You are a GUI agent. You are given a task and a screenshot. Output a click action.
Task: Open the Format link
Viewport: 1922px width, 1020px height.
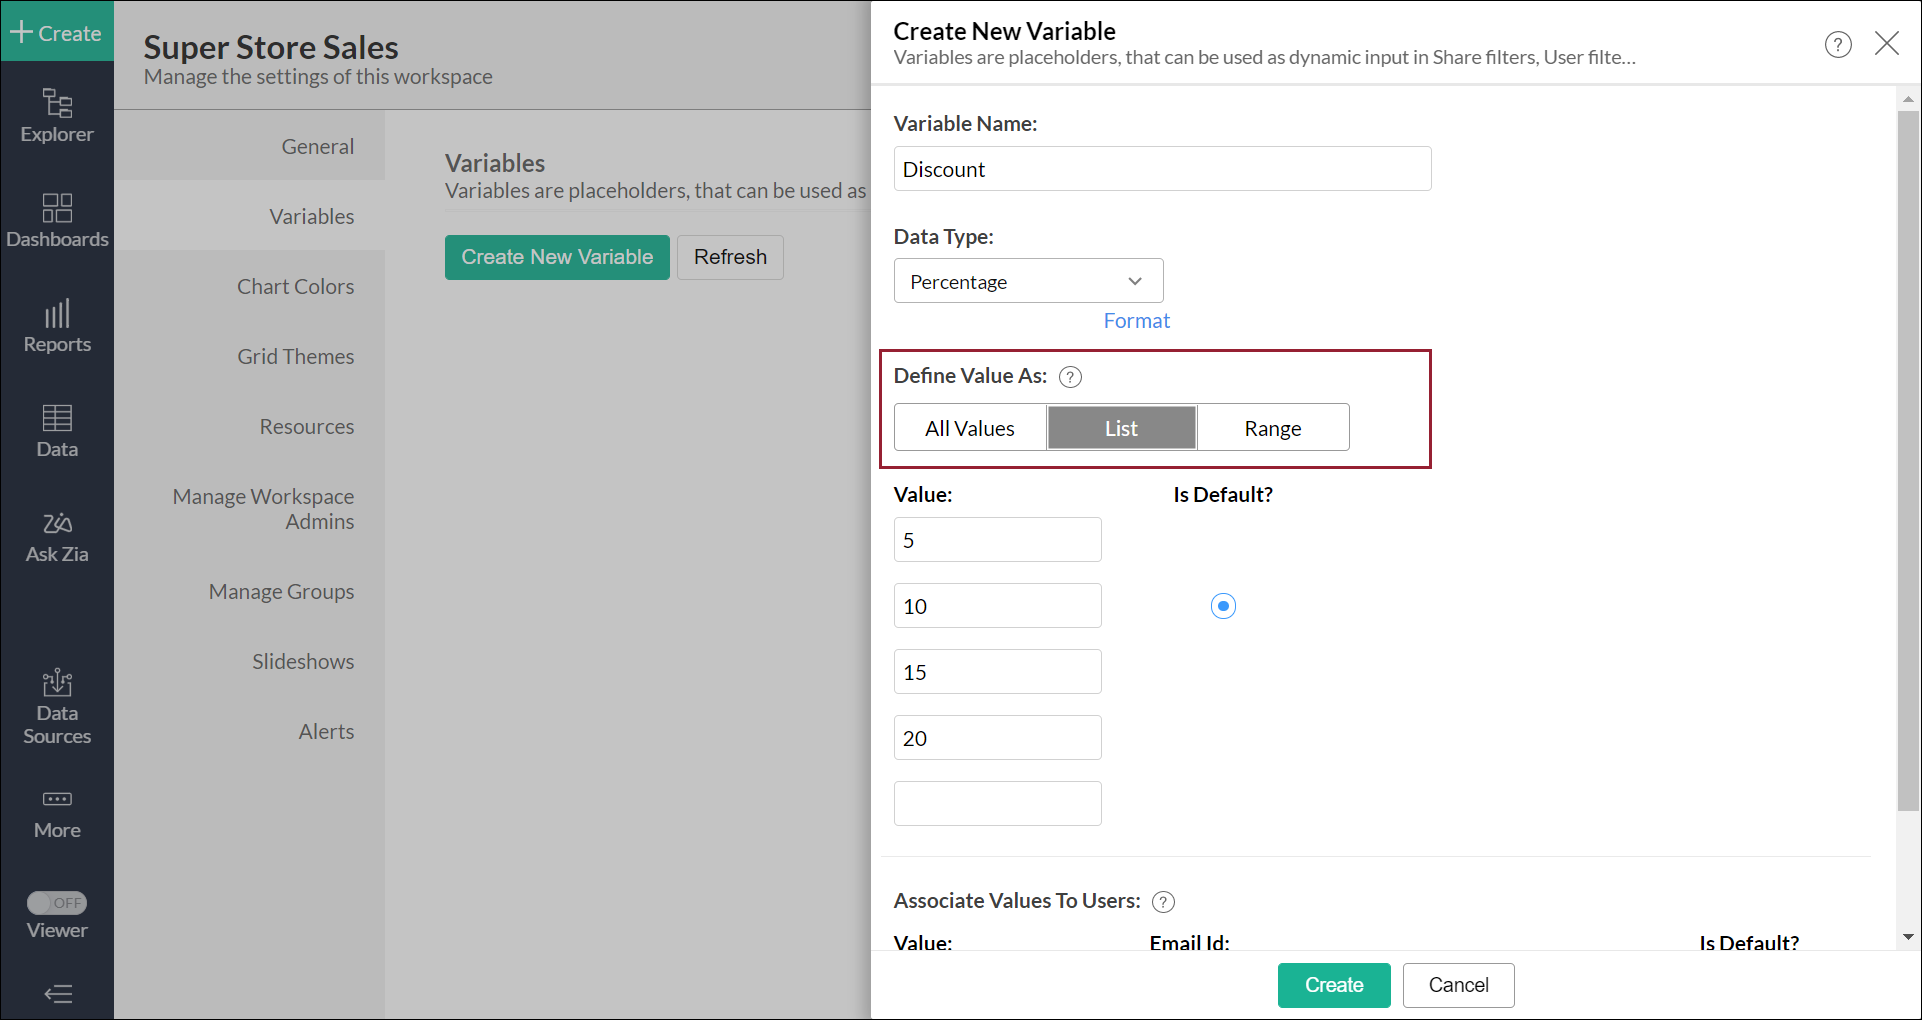[x=1136, y=321]
